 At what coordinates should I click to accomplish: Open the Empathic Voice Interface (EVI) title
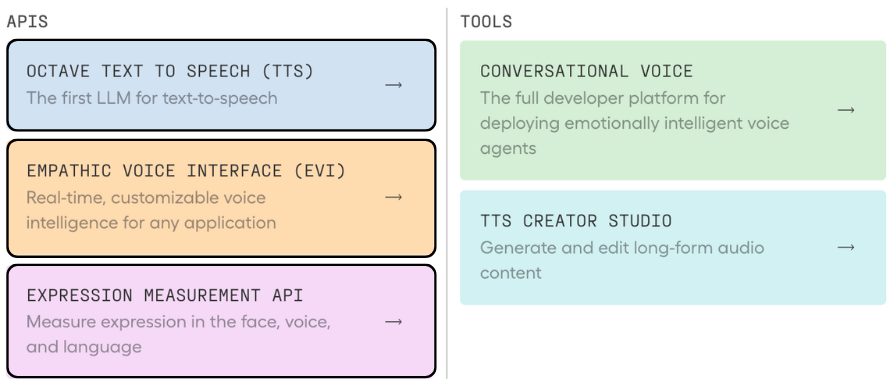coord(186,171)
